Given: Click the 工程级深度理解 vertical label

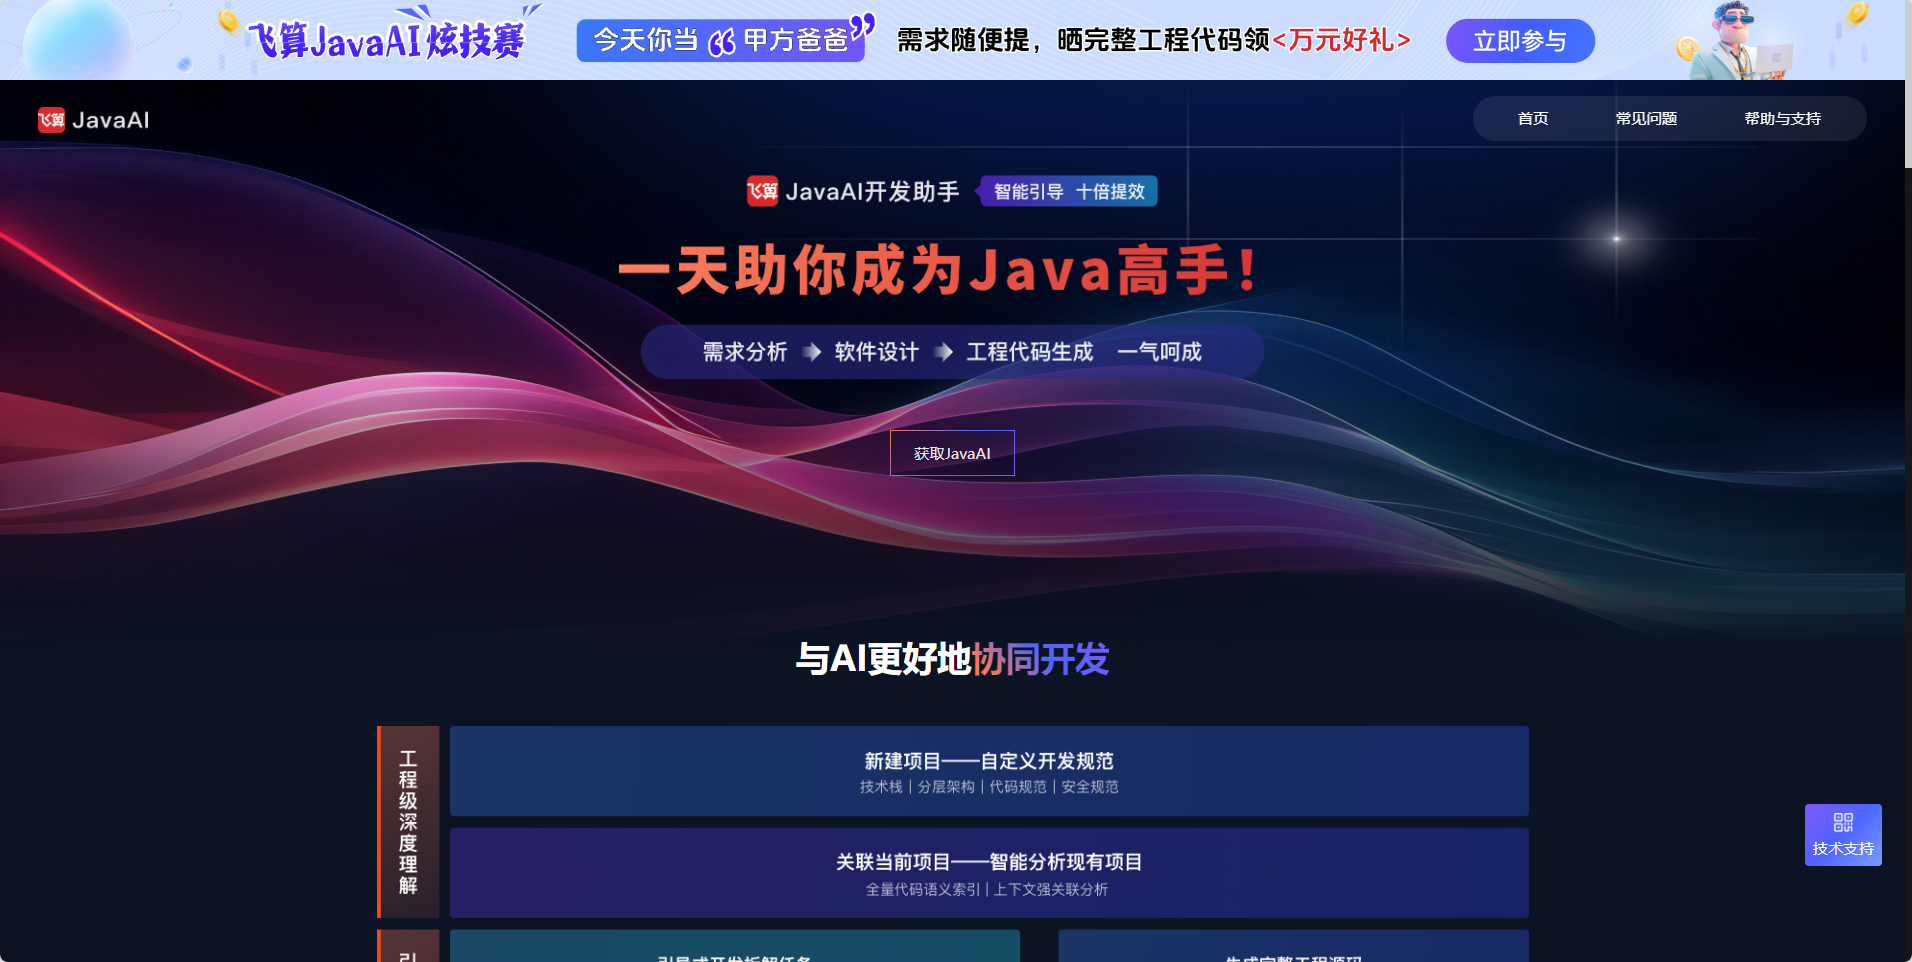Looking at the screenshot, I should [x=408, y=822].
